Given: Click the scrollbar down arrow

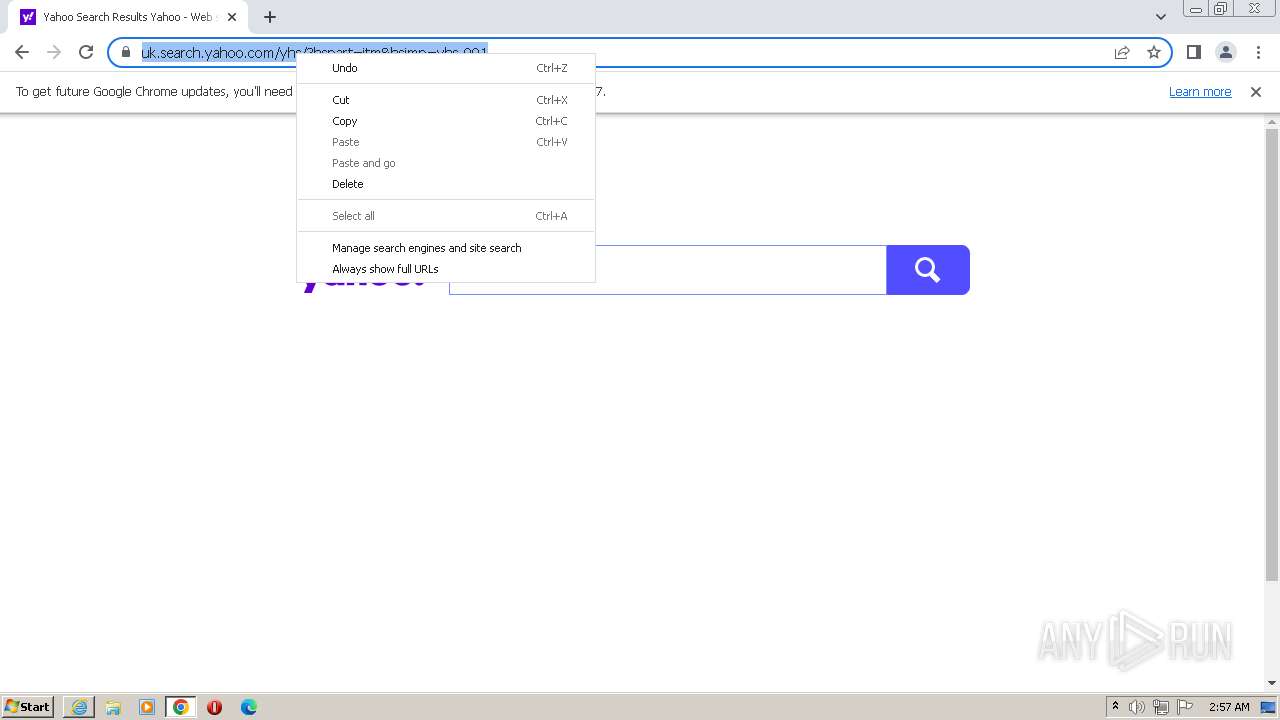Looking at the screenshot, I should point(1272,683).
